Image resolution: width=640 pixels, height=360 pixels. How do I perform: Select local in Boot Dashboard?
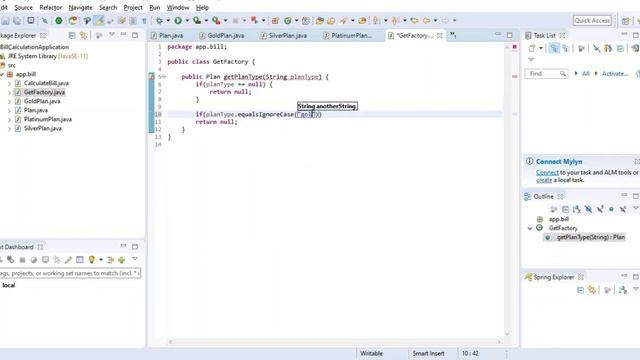coord(9,285)
